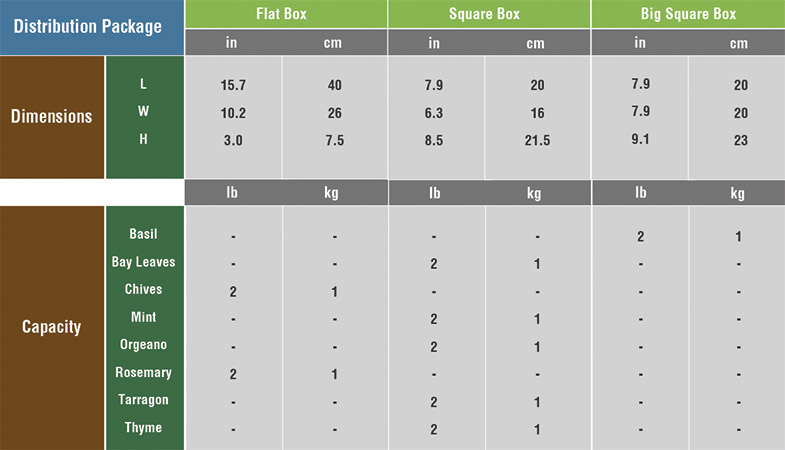The height and width of the screenshot is (450, 785).
Task: Click the 15.7 length value
Action: click(x=233, y=86)
